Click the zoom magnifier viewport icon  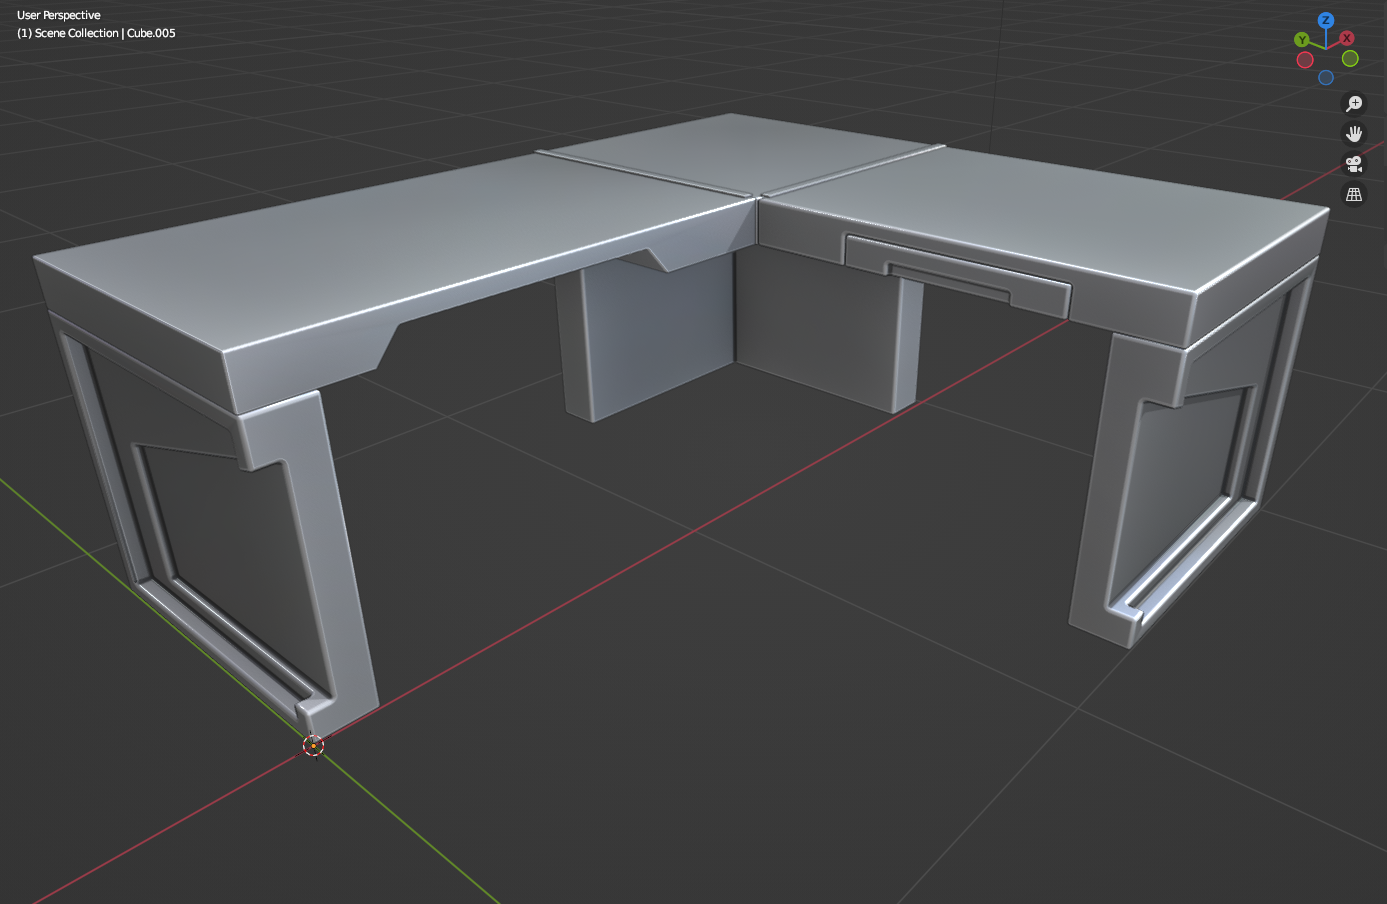[1354, 104]
